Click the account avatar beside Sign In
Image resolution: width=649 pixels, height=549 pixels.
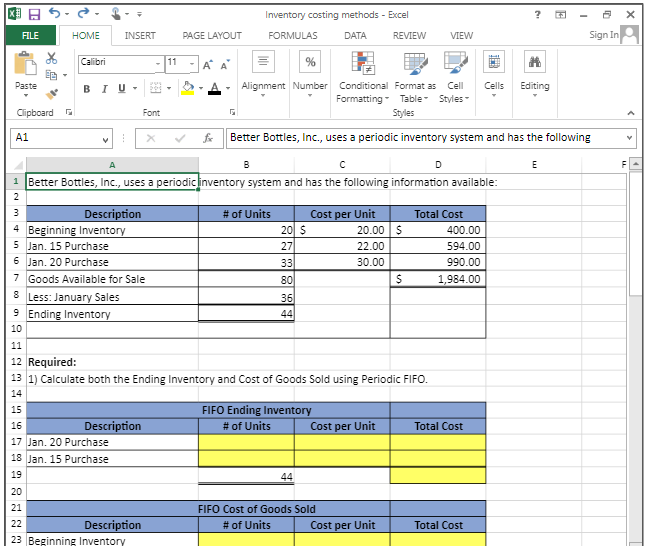(630, 35)
